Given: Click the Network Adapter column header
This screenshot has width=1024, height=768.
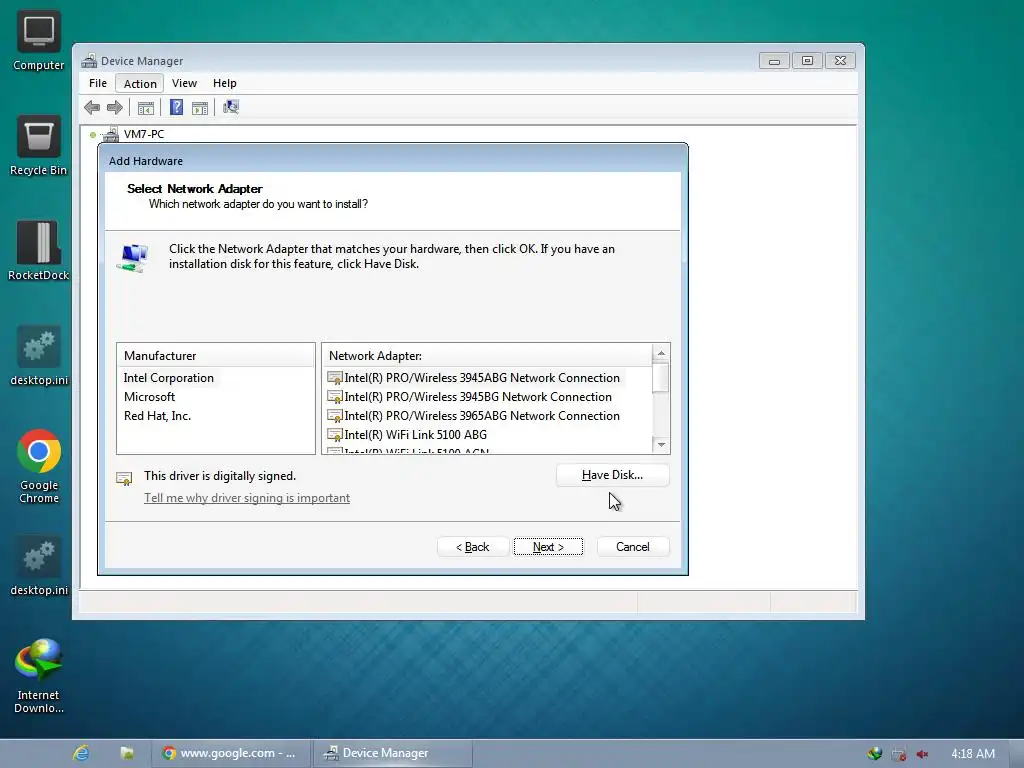Looking at the screenshot, I should coord(487,355).
